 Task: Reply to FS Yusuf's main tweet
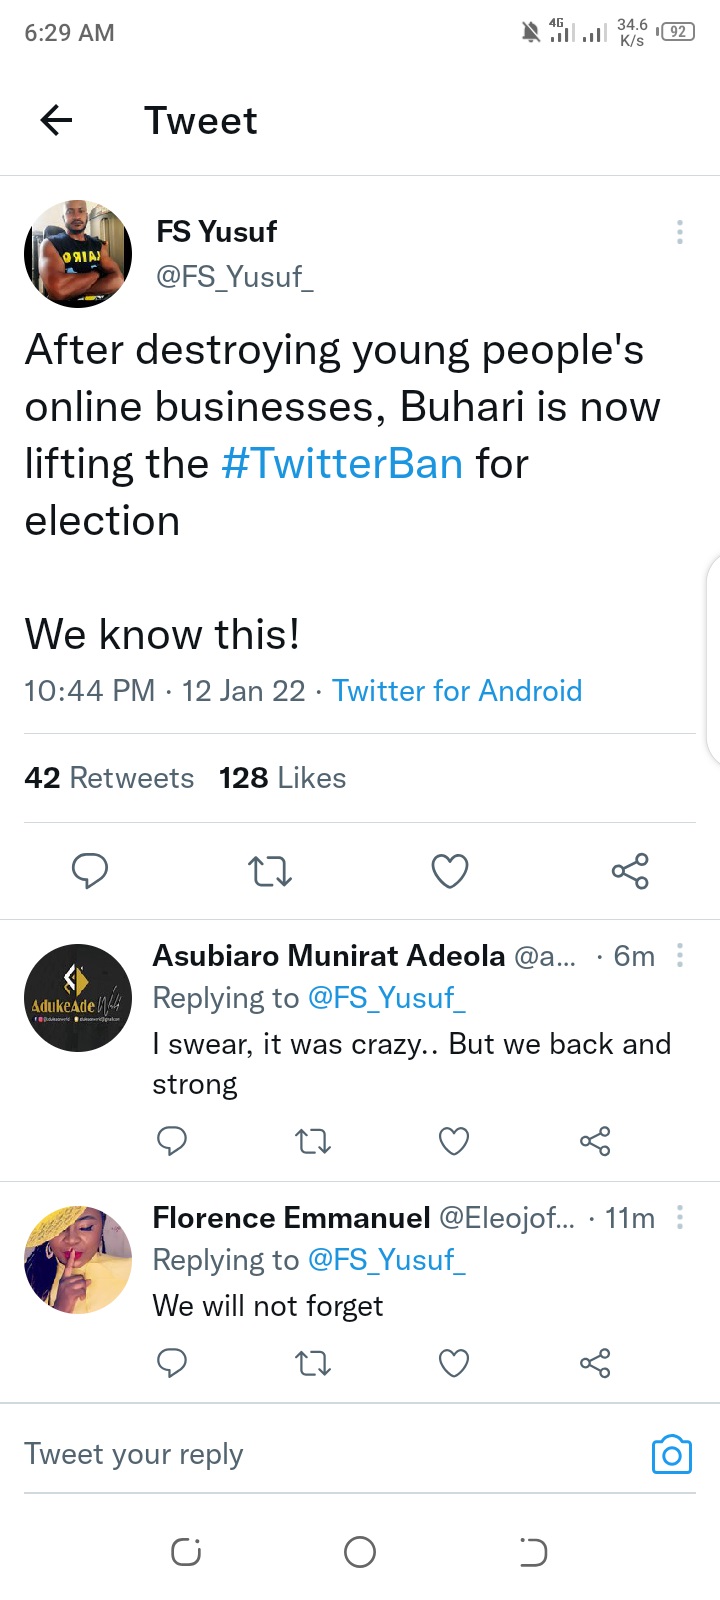(90, 871)
